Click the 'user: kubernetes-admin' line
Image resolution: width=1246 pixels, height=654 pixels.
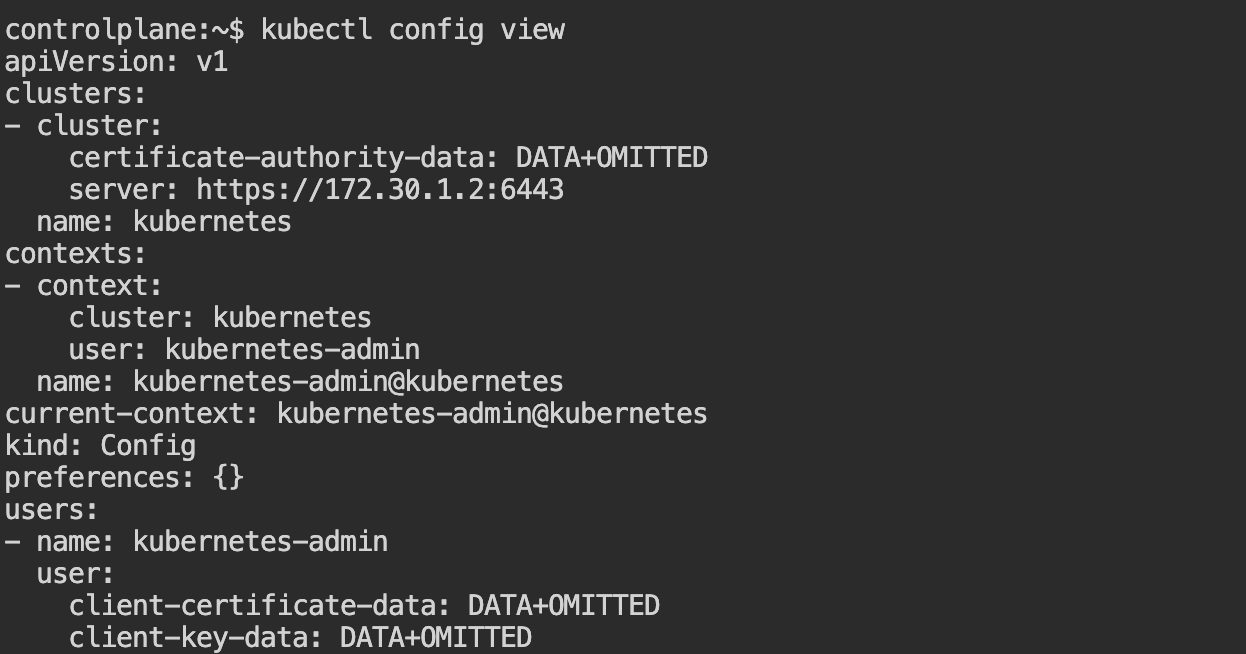point(244,349)
